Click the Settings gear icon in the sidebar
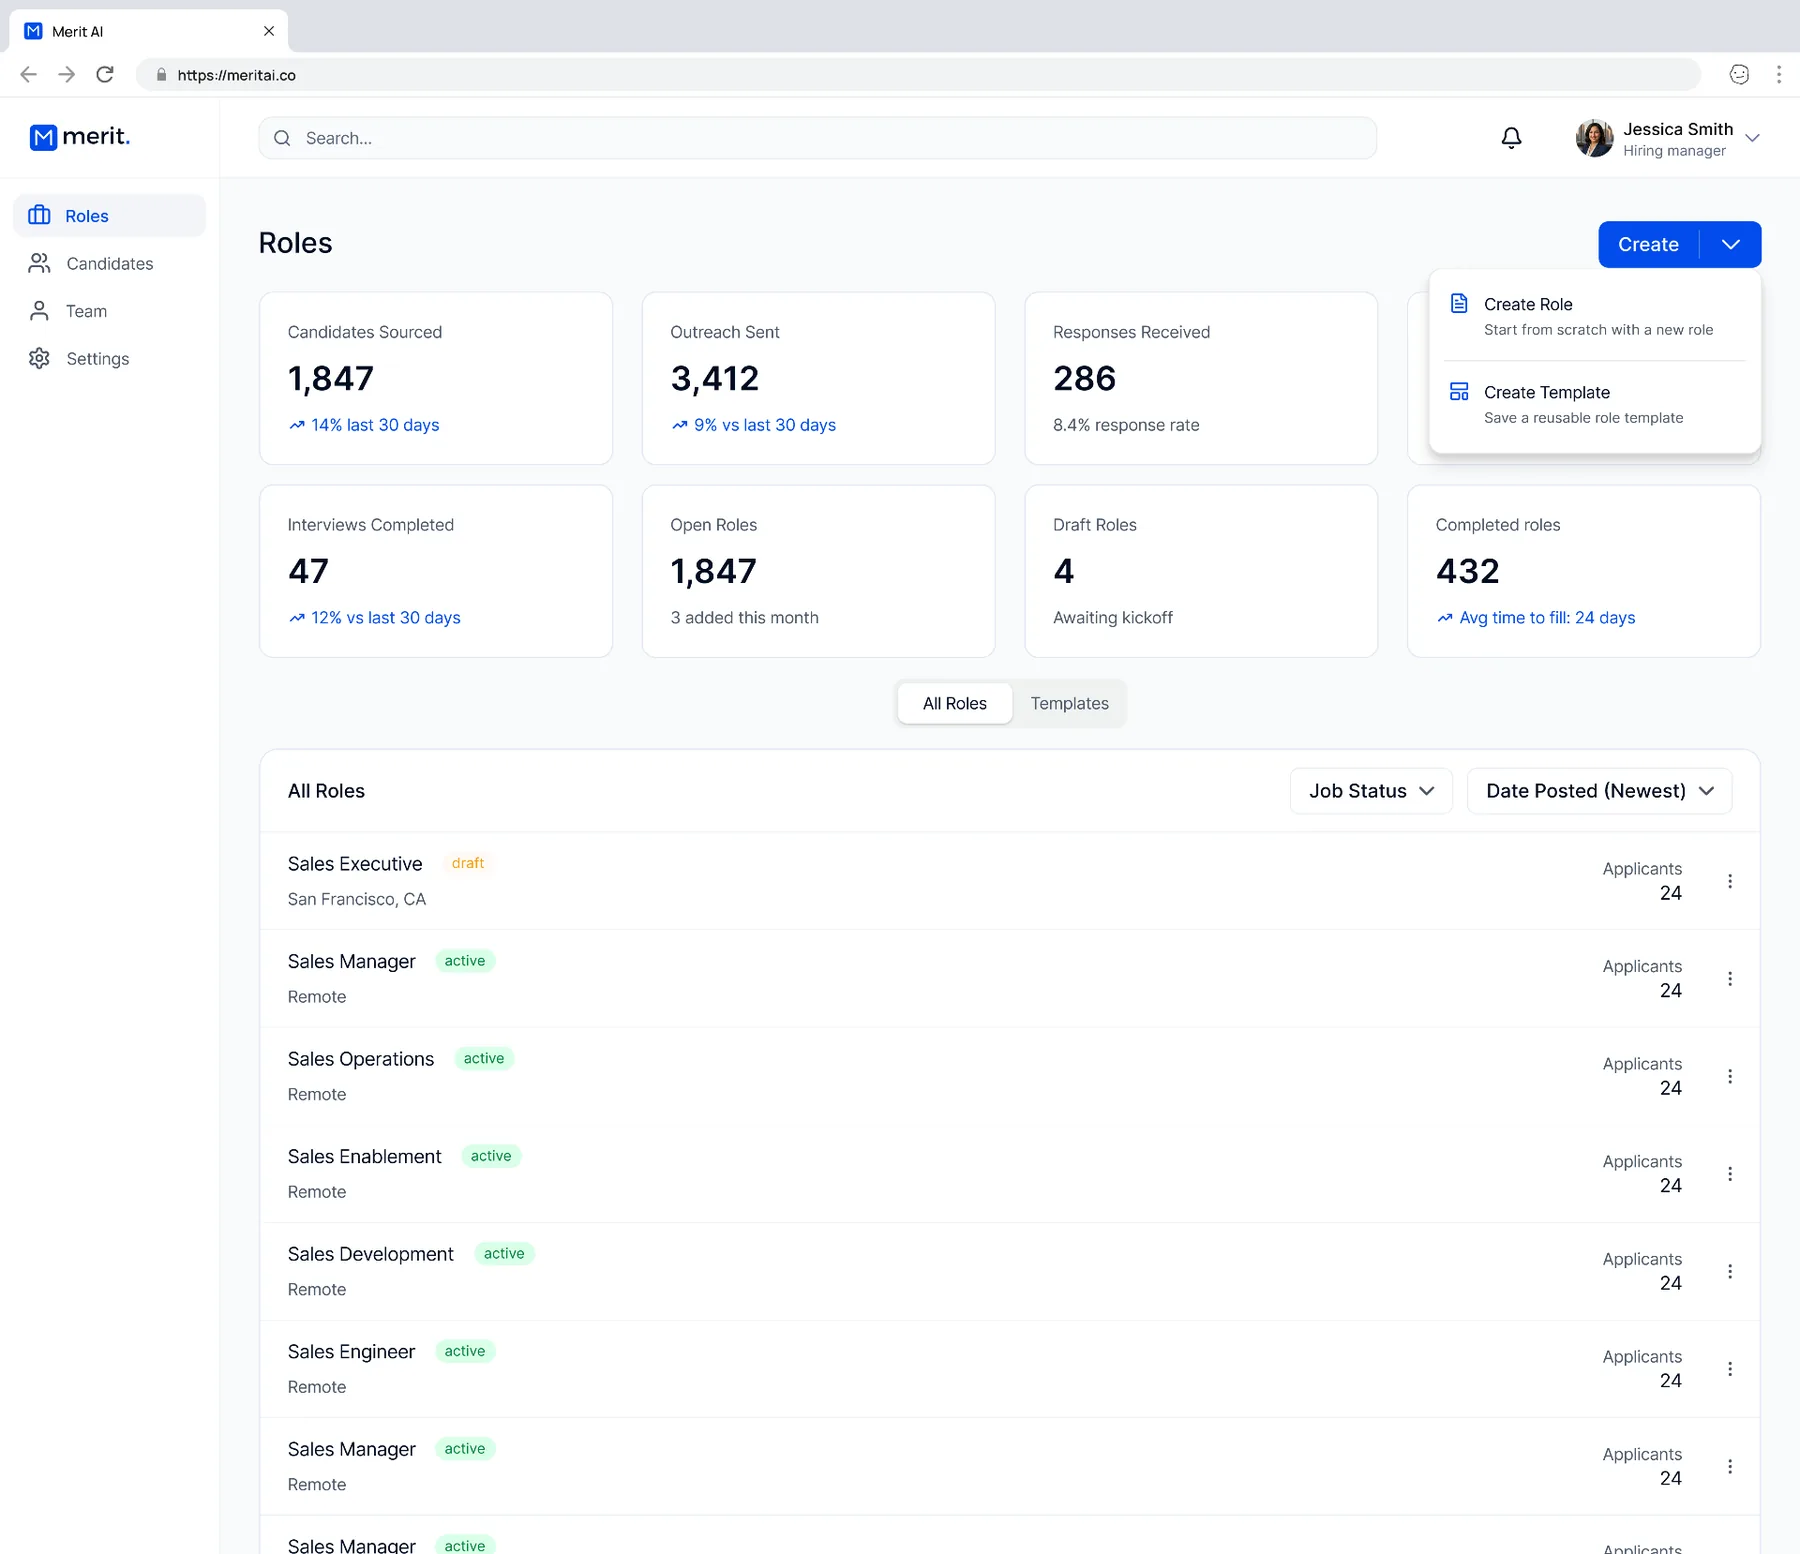This screenshot has width=1800, height=1554. click(x=40, y=358)
